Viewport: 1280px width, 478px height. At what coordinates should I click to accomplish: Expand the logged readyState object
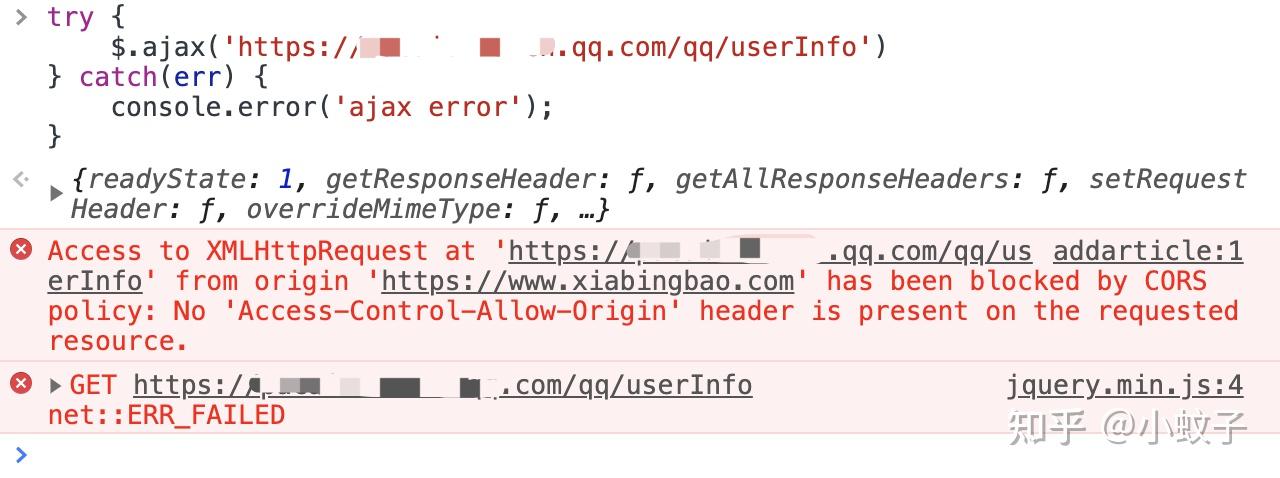coord(56,193)
